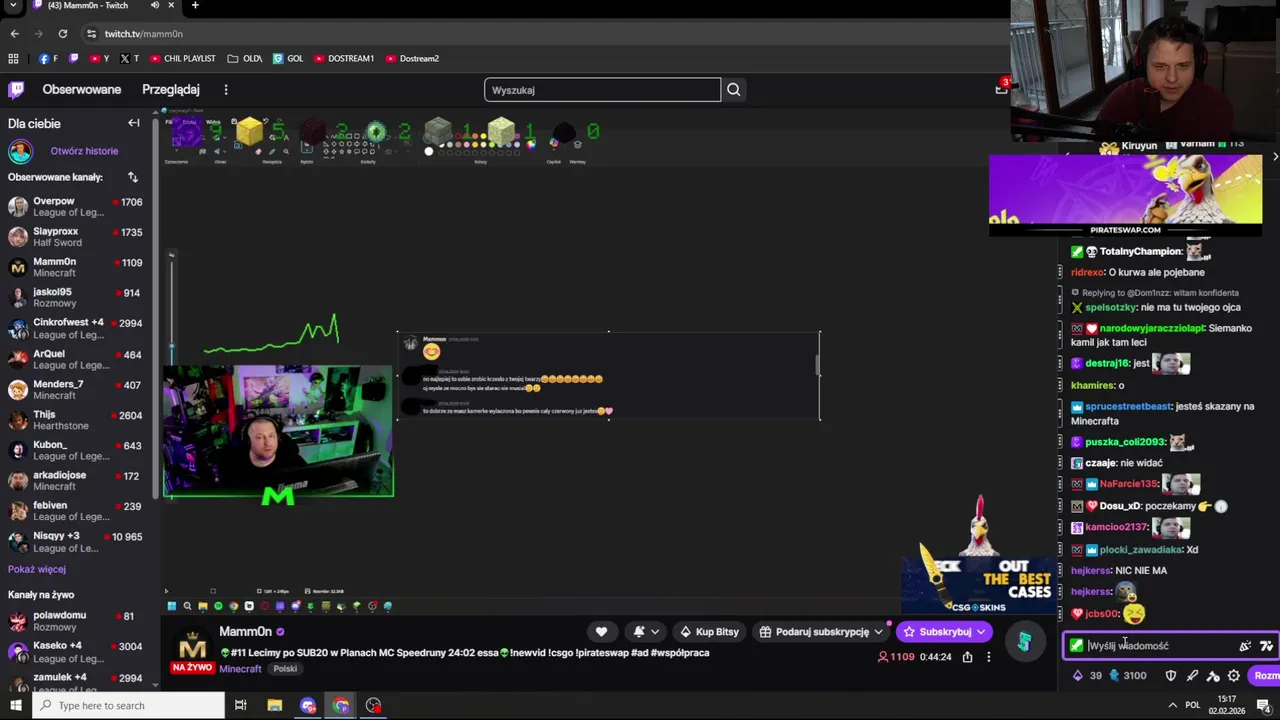Open the GOL bookmark

coord(288,59)
